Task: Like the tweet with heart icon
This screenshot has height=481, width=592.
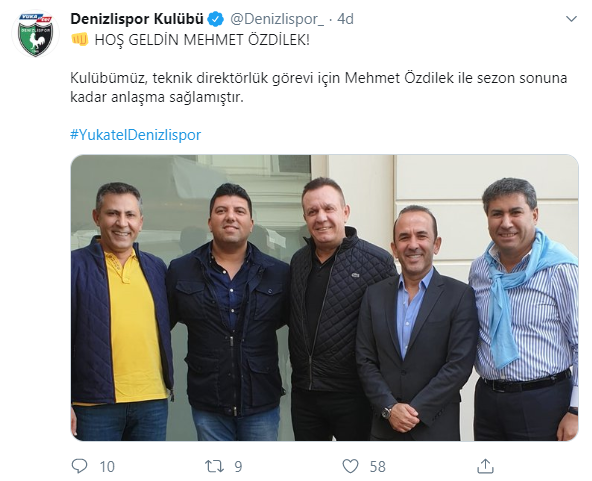Action: (350, 466)
